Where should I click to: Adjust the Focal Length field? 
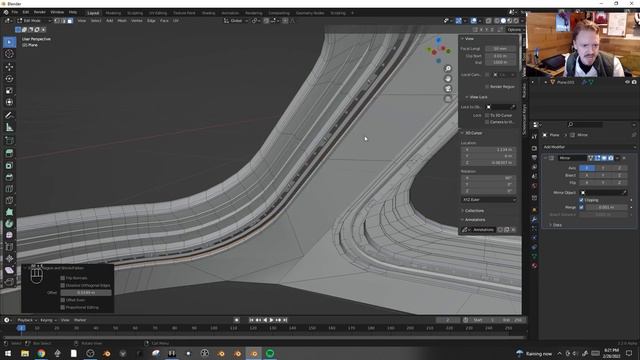click(x=501, y=49)
